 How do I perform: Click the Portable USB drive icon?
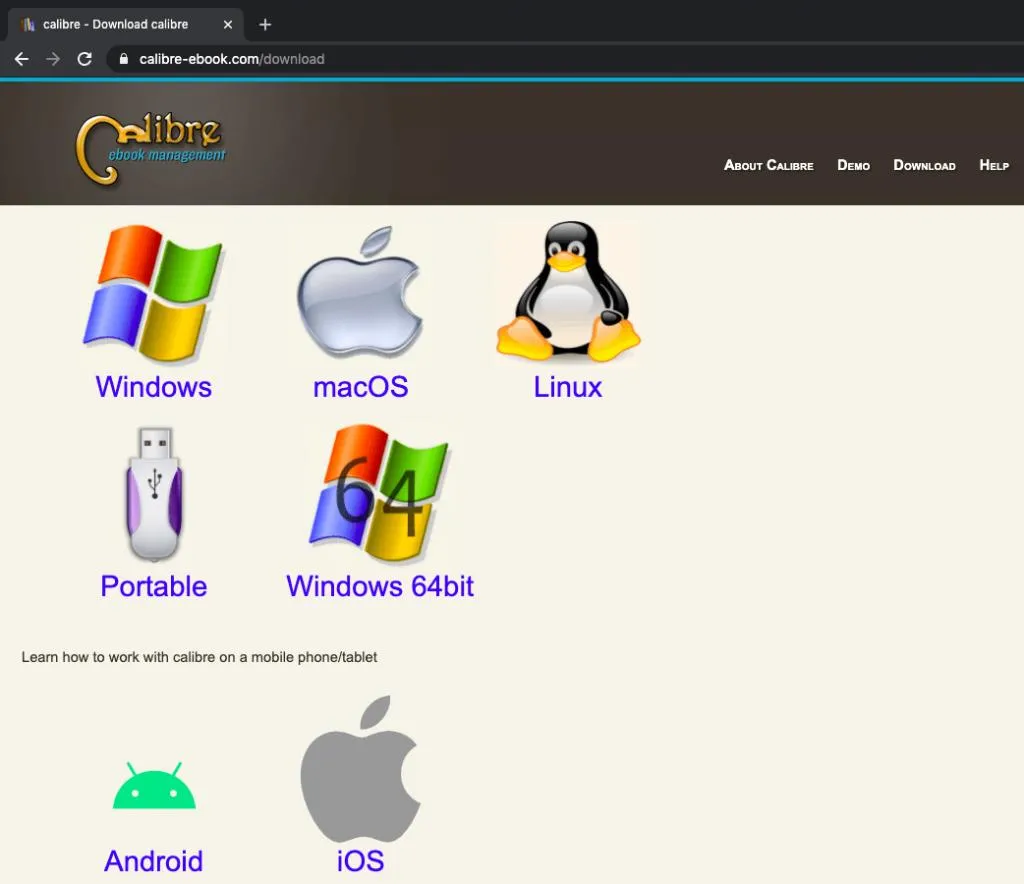pos(154,494)
